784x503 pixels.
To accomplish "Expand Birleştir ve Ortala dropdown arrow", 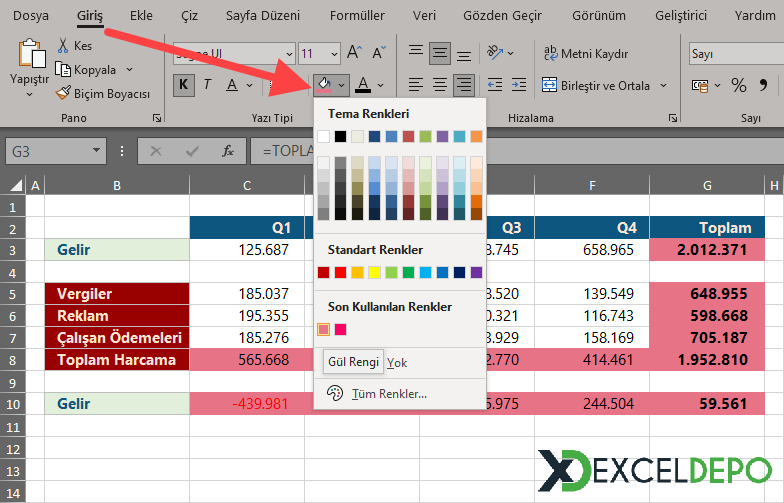I will pos(664,86).
